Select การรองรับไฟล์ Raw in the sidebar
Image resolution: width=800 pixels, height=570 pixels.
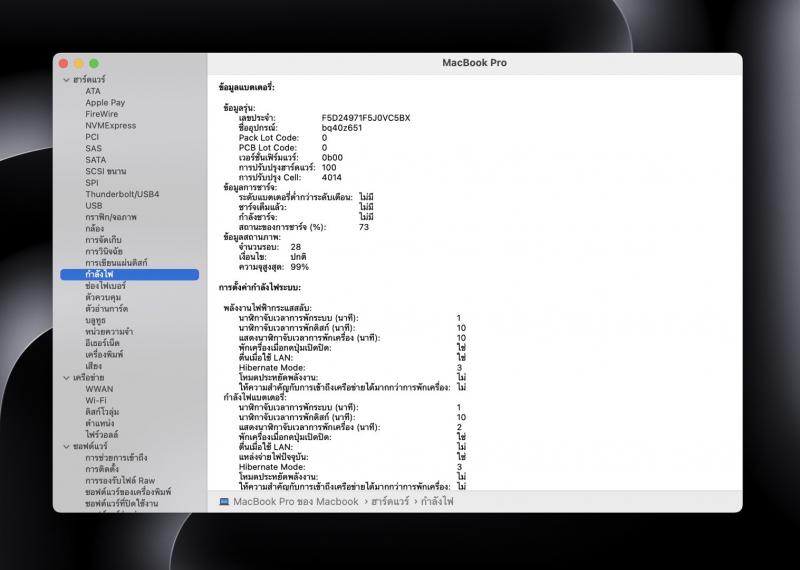pyautogui.click(x=120, y=481)
